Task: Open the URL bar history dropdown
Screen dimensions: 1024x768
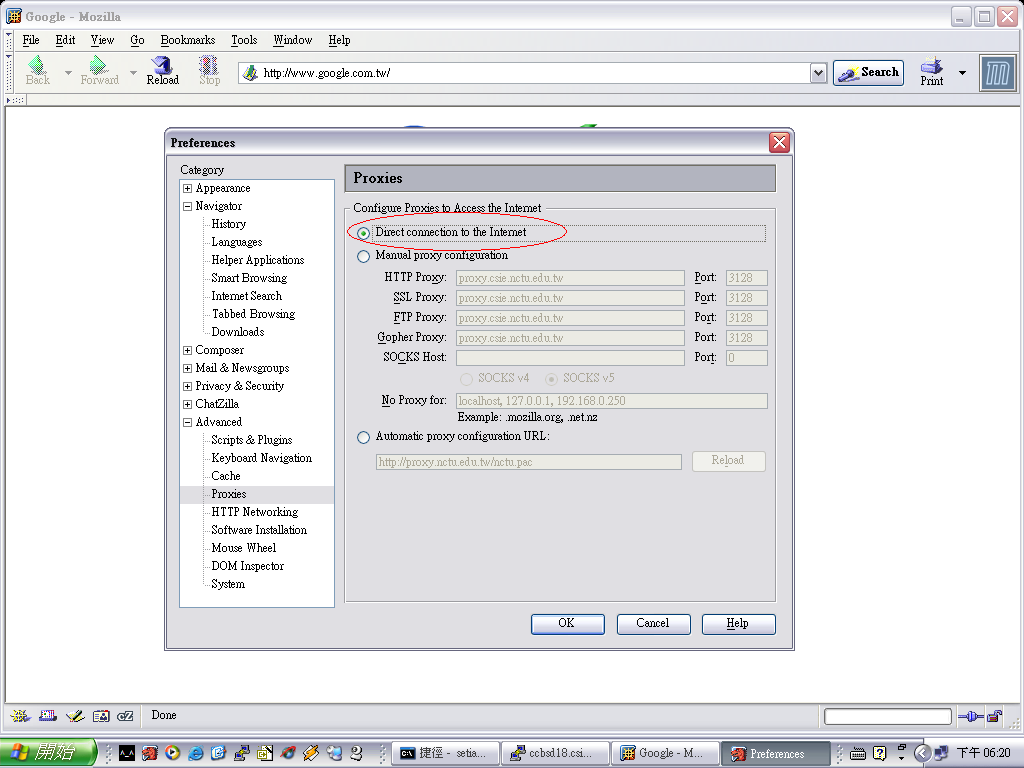Action: click(x=817, y=73)
